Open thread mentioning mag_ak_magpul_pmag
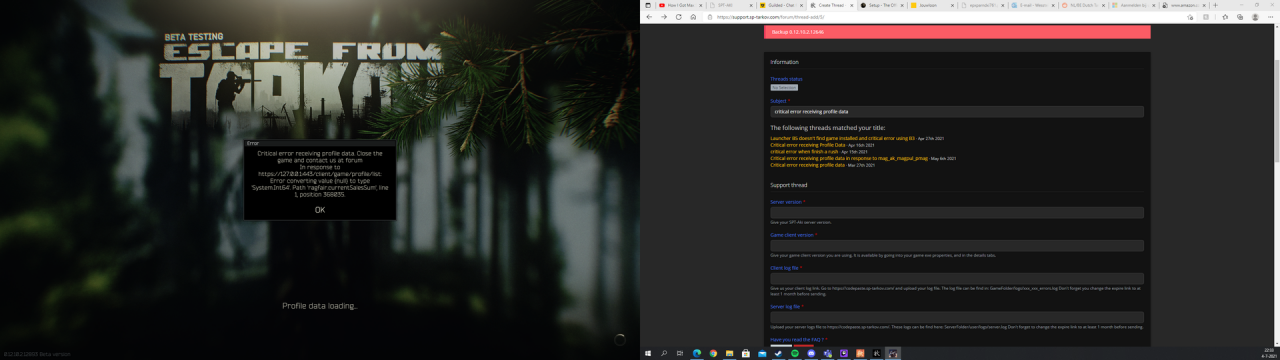The image size is (1280, 360). coord(849,158)
